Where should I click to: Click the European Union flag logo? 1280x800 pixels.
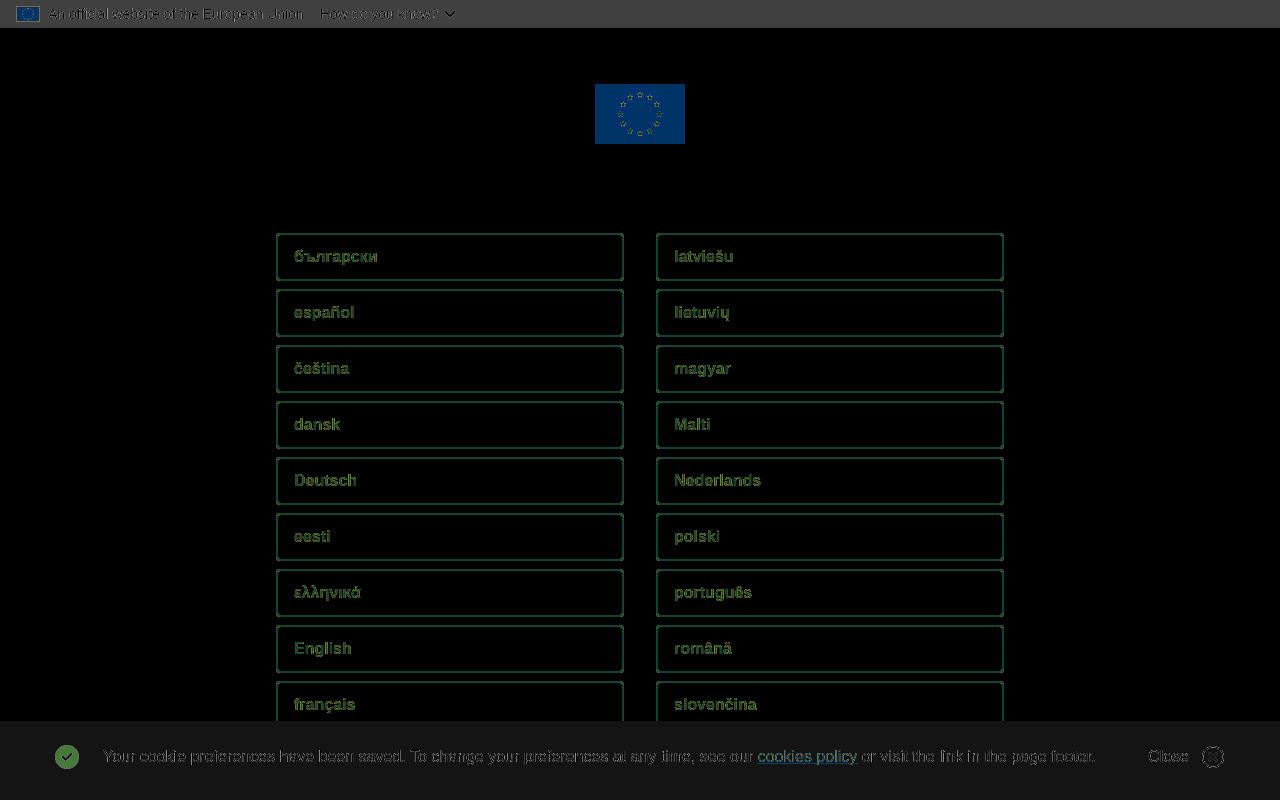coord(640,114)
